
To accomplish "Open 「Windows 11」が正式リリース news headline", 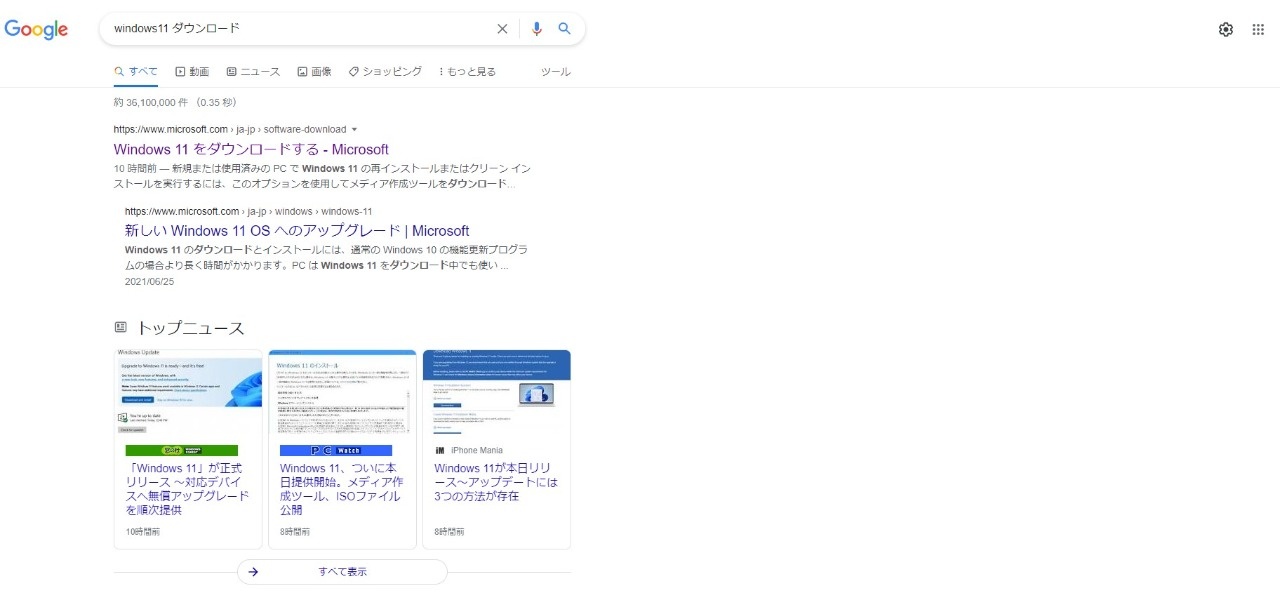I will point(188,489).
